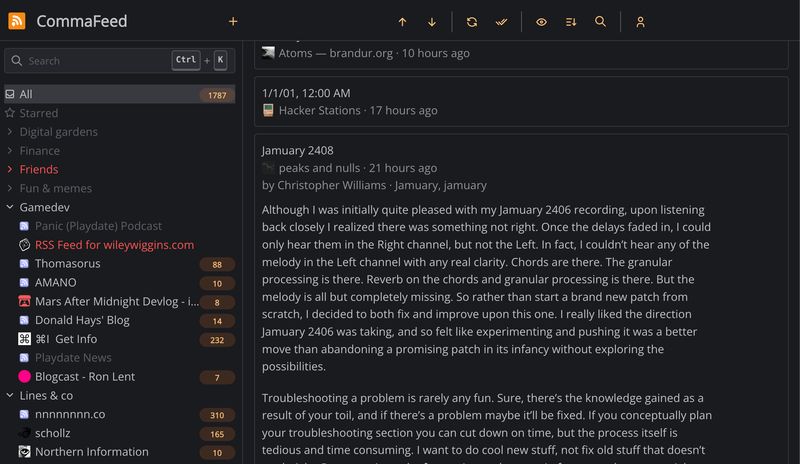Viewport: 800px width, 464px height.
Task: Click the Thomasorus feed icon
Action: point(24,263)
